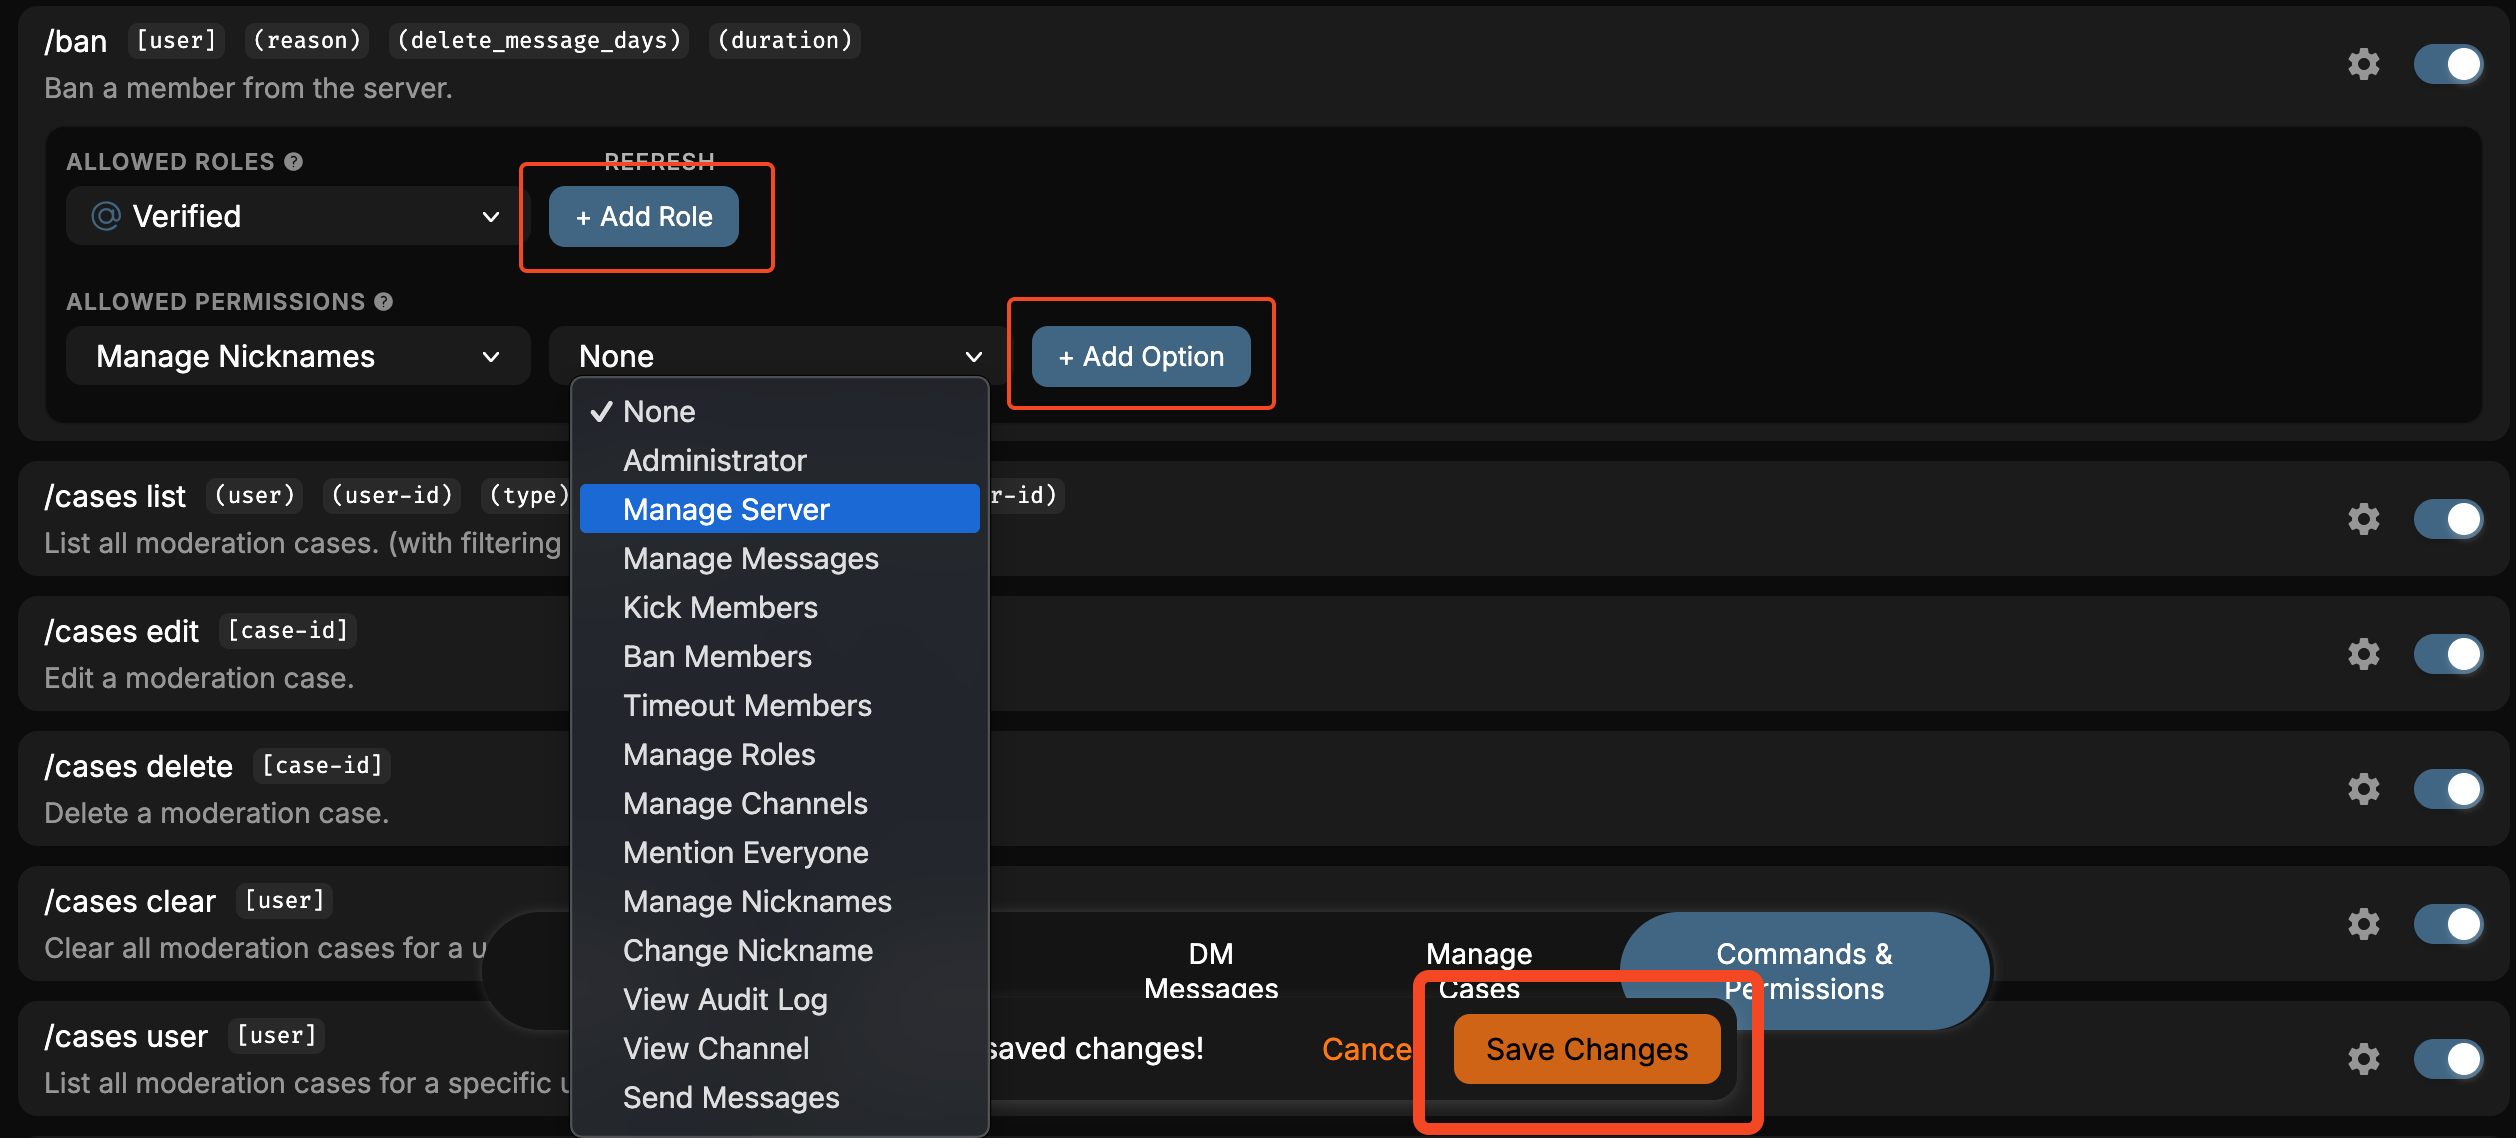Viewport: 2516px width, 1138px height.
Task: Click the (user-id) tag in /cases list
Action: pyautogui.click(x=392, y=495)
